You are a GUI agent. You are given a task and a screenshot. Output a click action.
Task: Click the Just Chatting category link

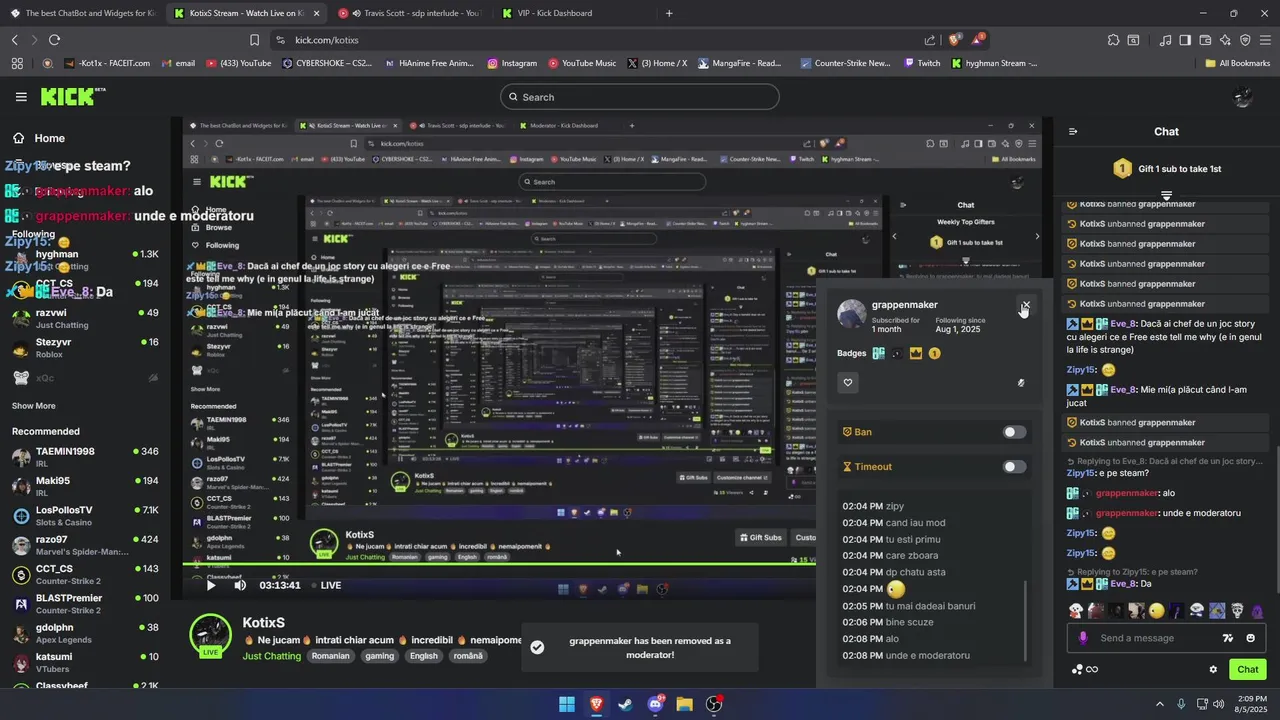pos(271,656)
